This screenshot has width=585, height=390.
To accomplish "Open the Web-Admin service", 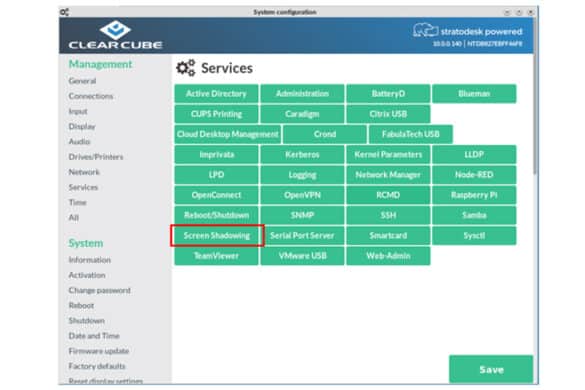I will pos(388,256).
